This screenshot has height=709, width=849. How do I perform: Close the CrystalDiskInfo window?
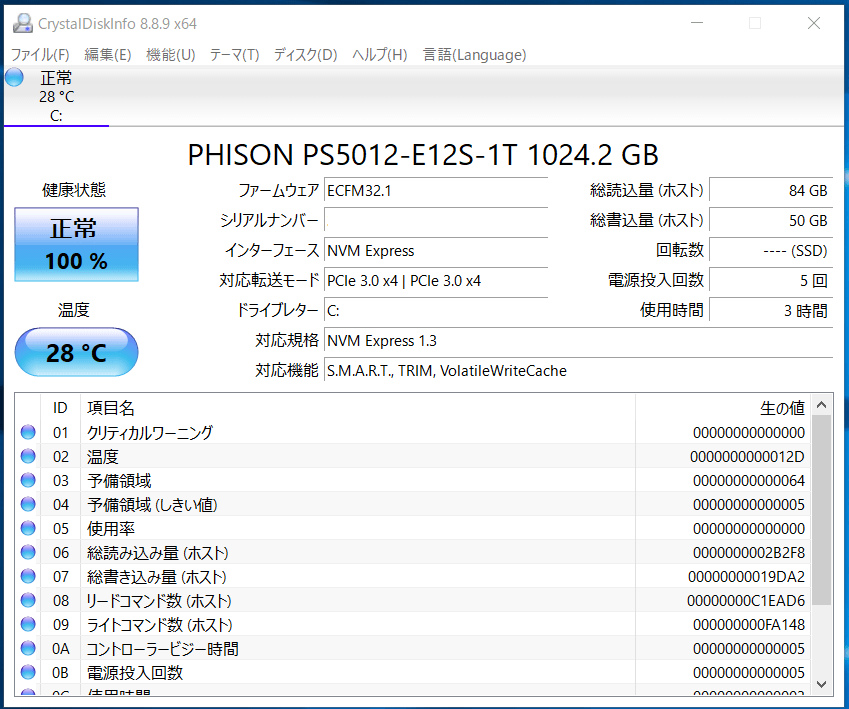coord(814,23)
